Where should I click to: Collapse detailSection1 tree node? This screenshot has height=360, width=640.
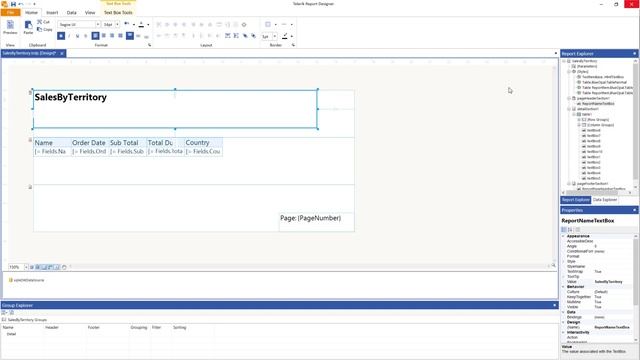click(x=569, y=109)
